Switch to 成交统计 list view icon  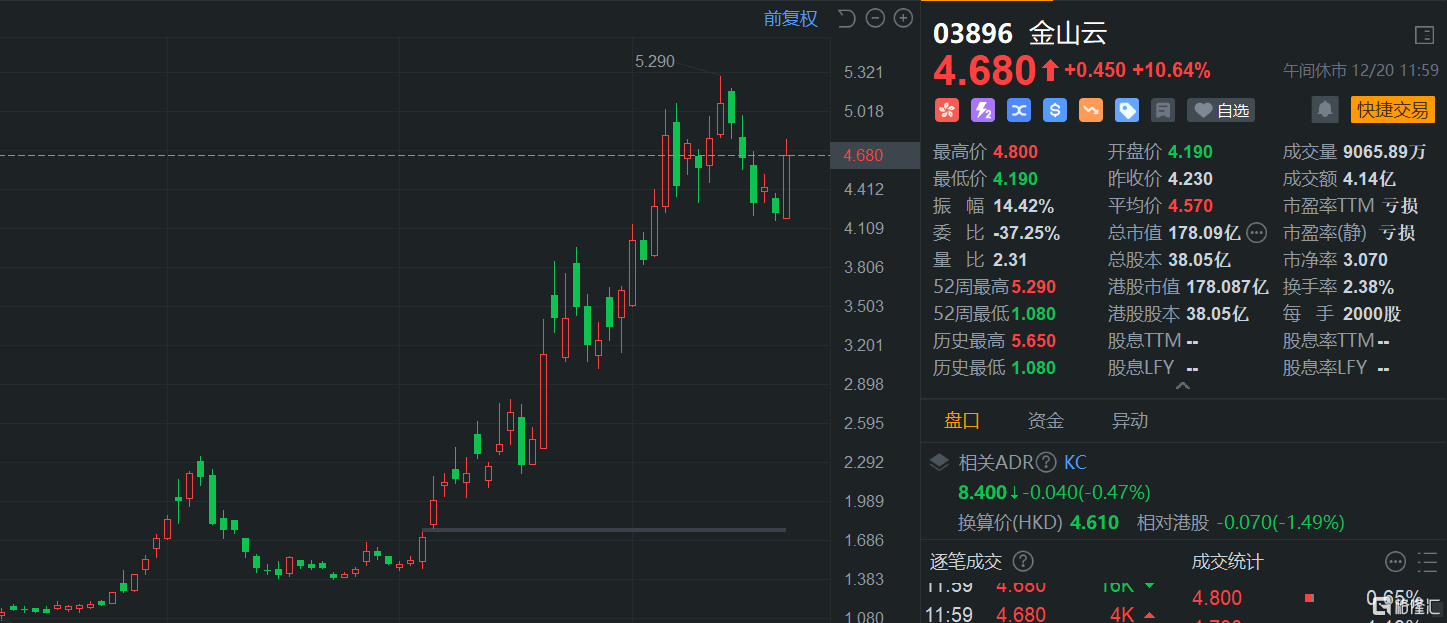pyautogui.click(x=1426, y=562)
